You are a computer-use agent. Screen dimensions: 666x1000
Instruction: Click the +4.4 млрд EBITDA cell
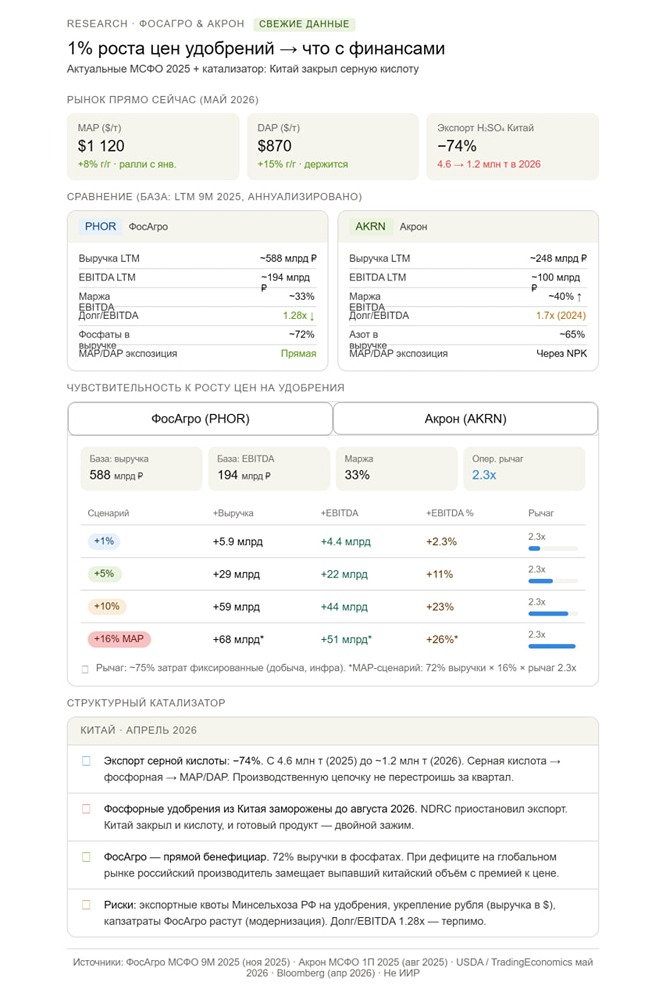point(345,542)
